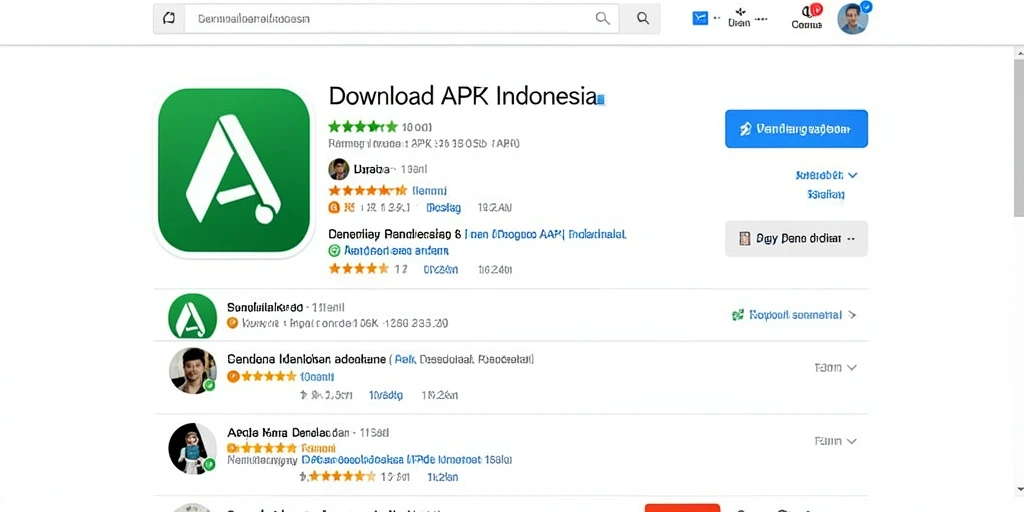The width and height of the screenshot is (1024, 512).
Task: Open Coma notifications with the red badge
Action: pyautogui.click(x=807, y=17)
